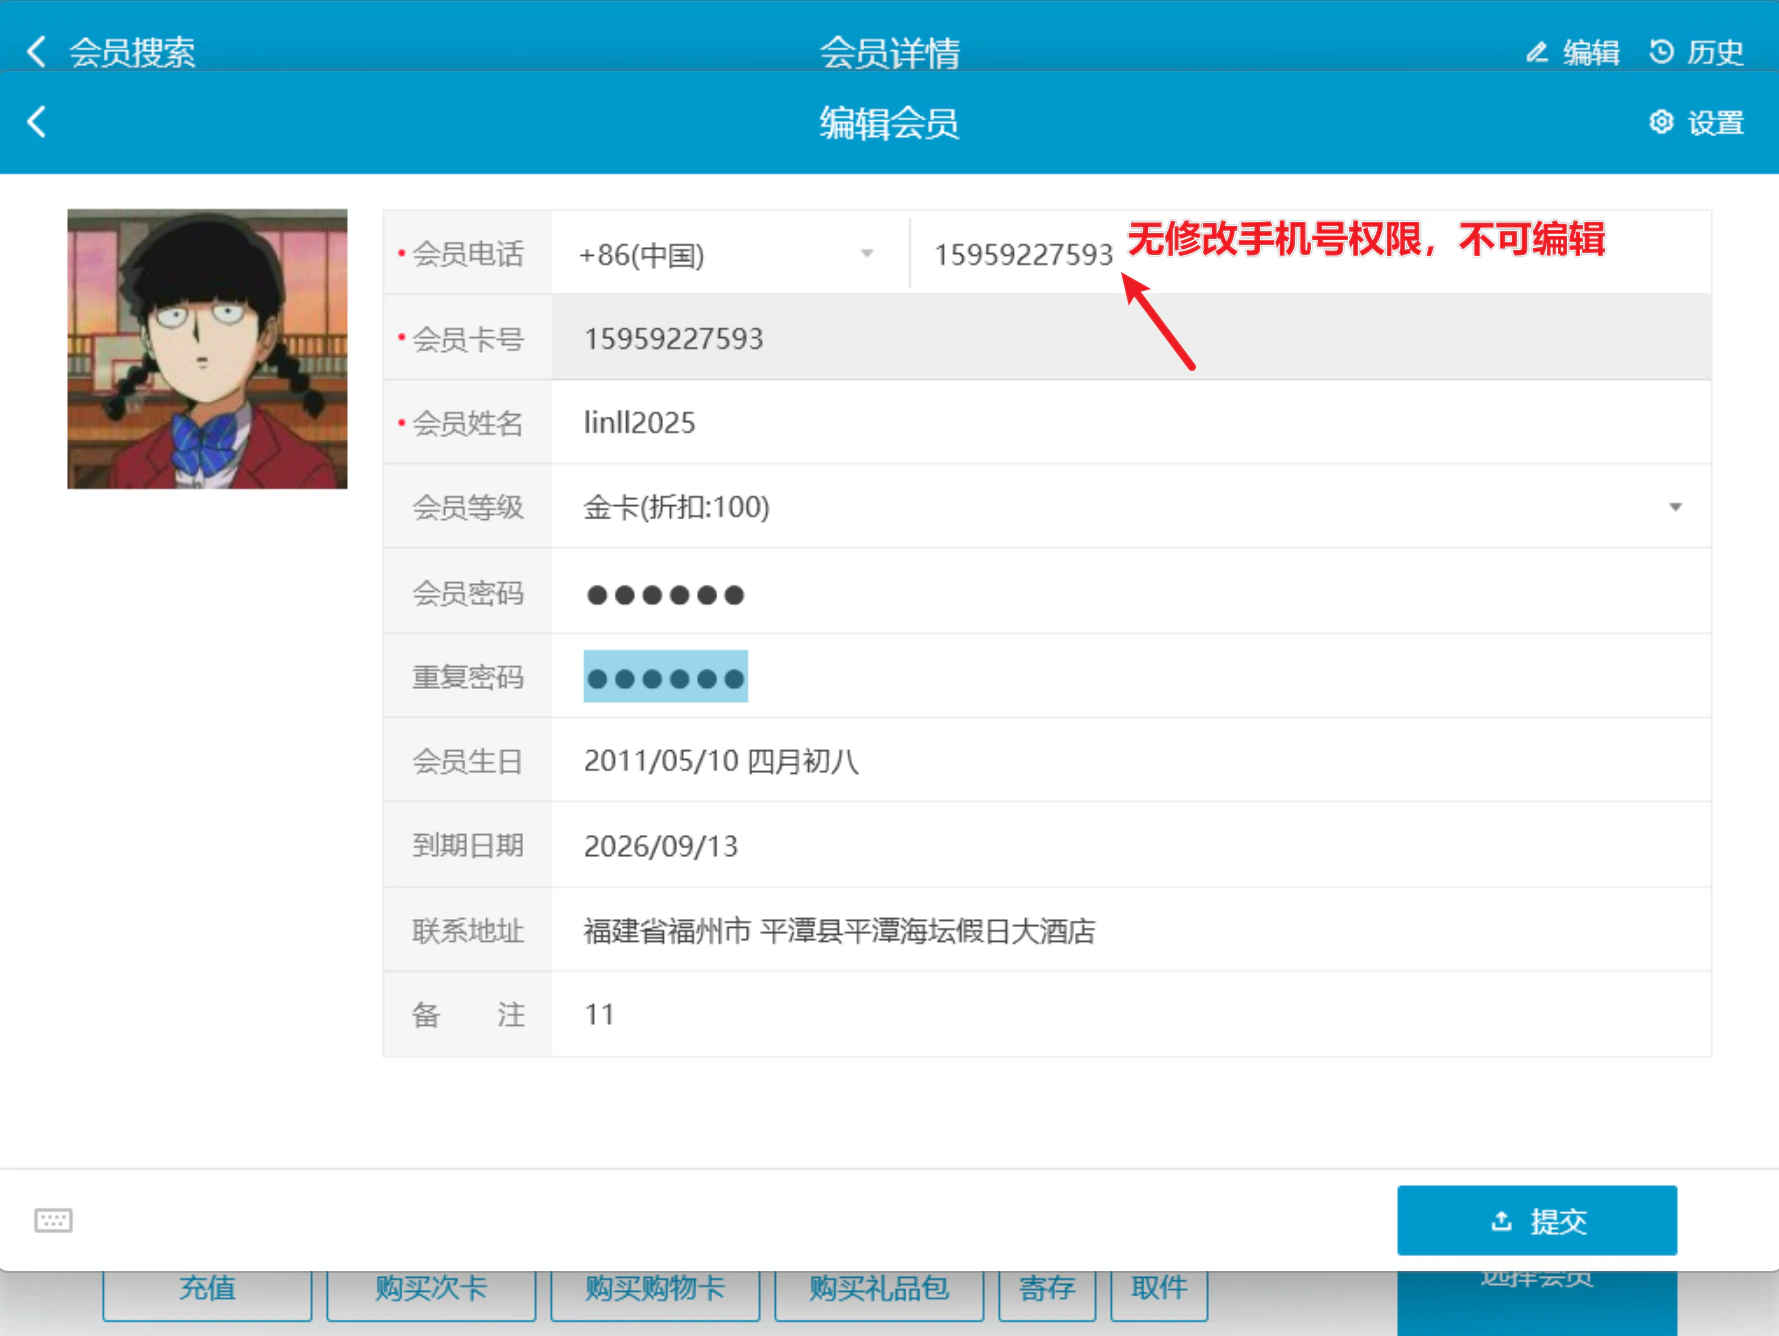The height and width of the screenshot is (1336, 1779).
Task: Edit the 到期日期 field 2026/09/13
Action: click(1131, 846)
